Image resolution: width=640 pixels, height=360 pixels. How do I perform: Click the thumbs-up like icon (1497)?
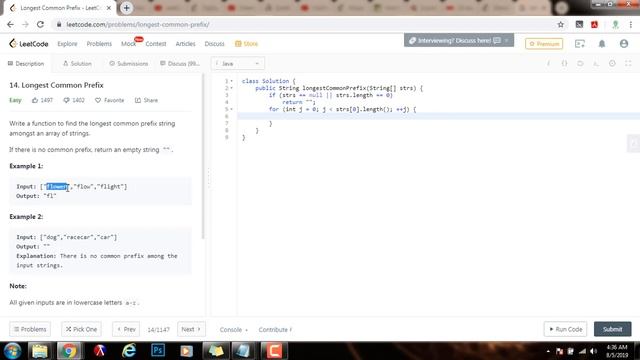click(35, 100)
